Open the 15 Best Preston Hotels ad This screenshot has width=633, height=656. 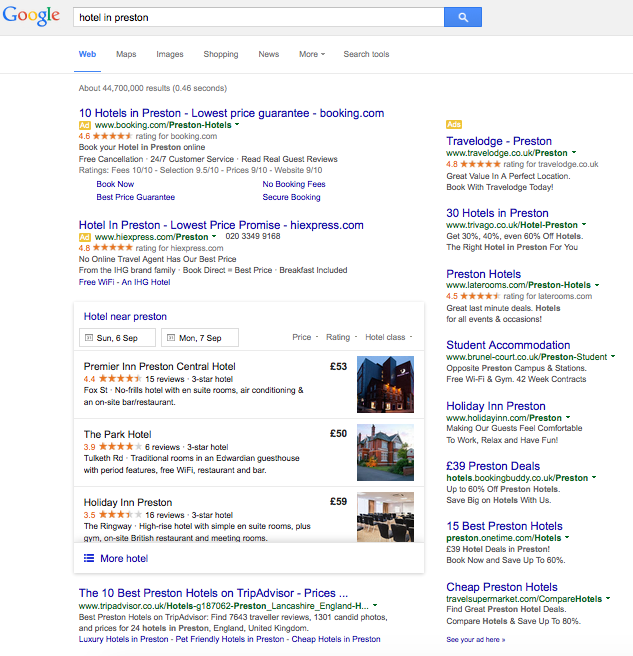504,526
